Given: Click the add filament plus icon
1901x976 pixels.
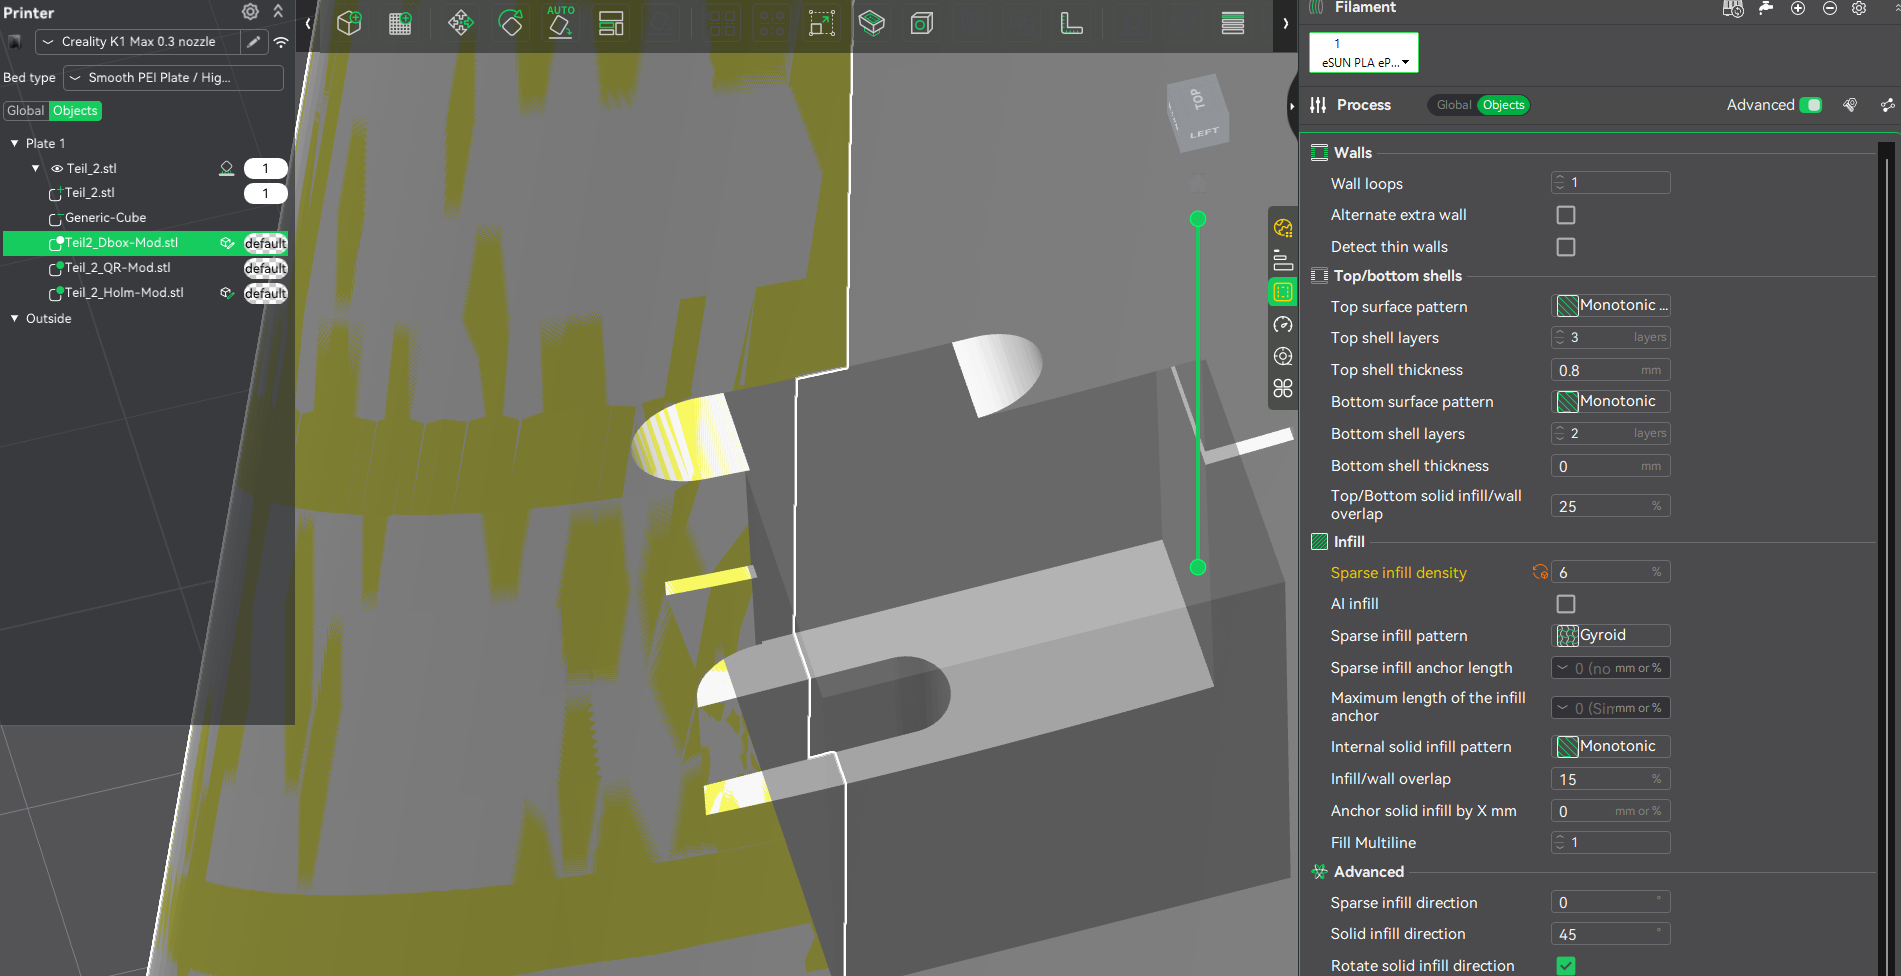Looking at the screenshot, I should [1798, 8].
